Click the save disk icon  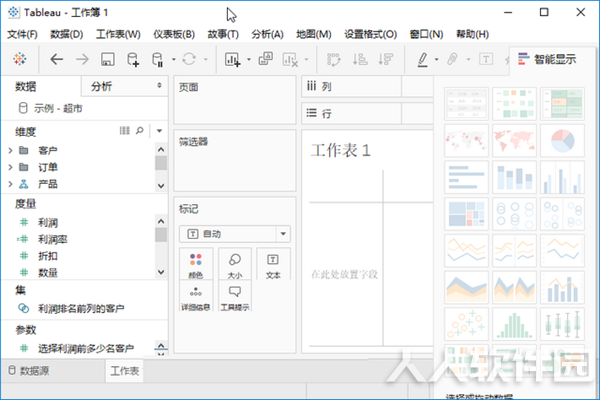tap(108, 59)
